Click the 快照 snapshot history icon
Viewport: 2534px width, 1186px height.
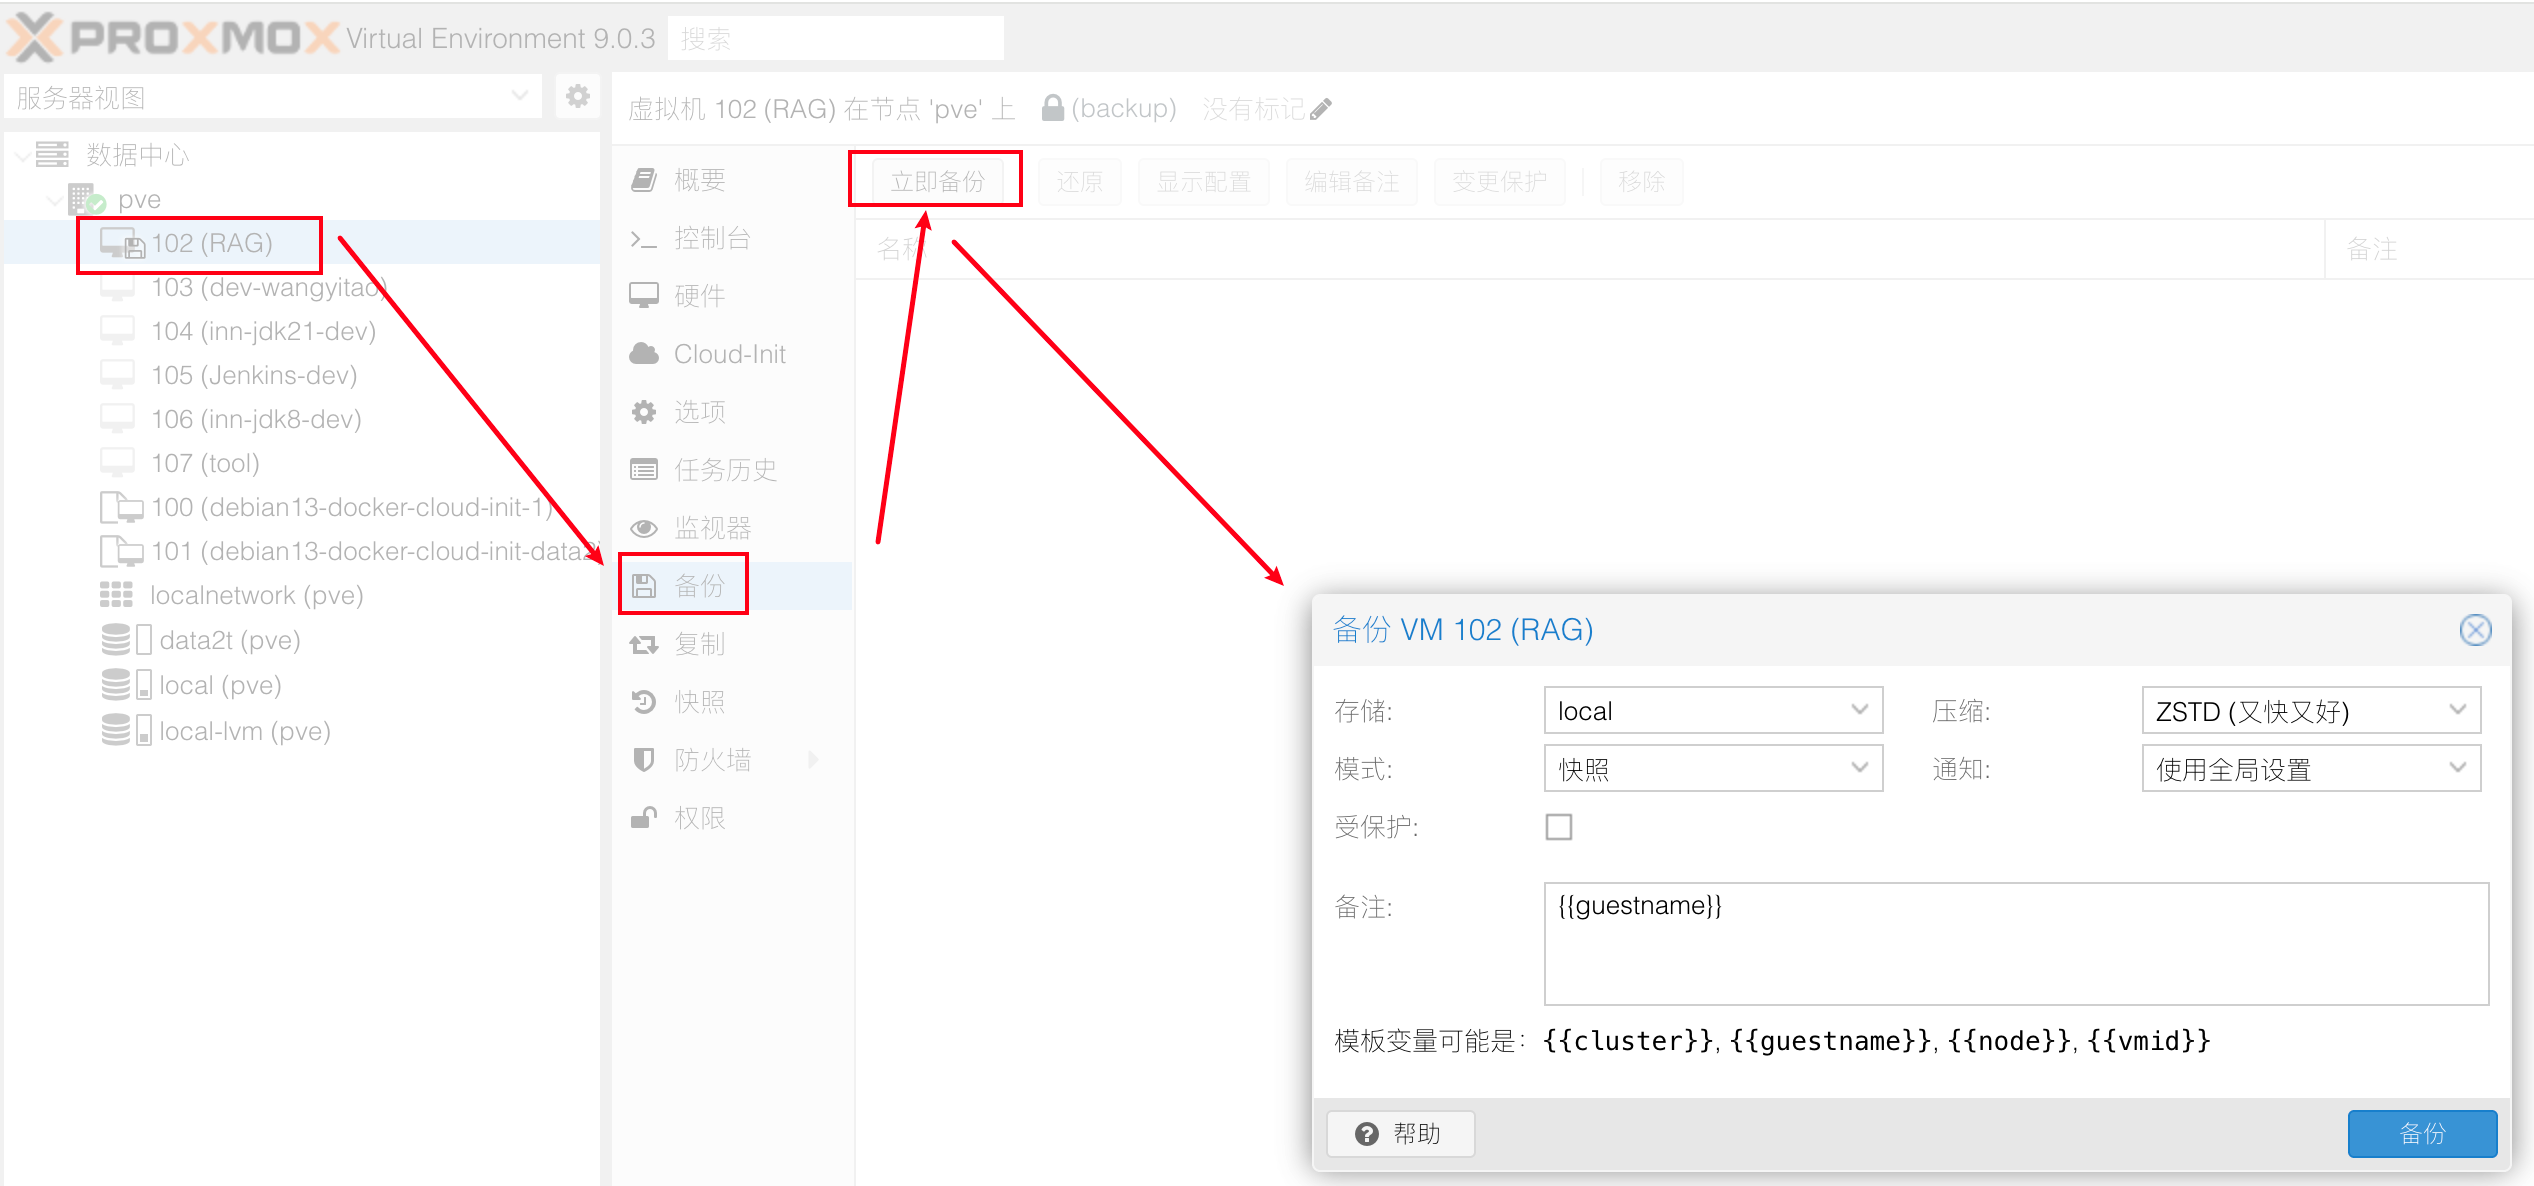point(644,702)
